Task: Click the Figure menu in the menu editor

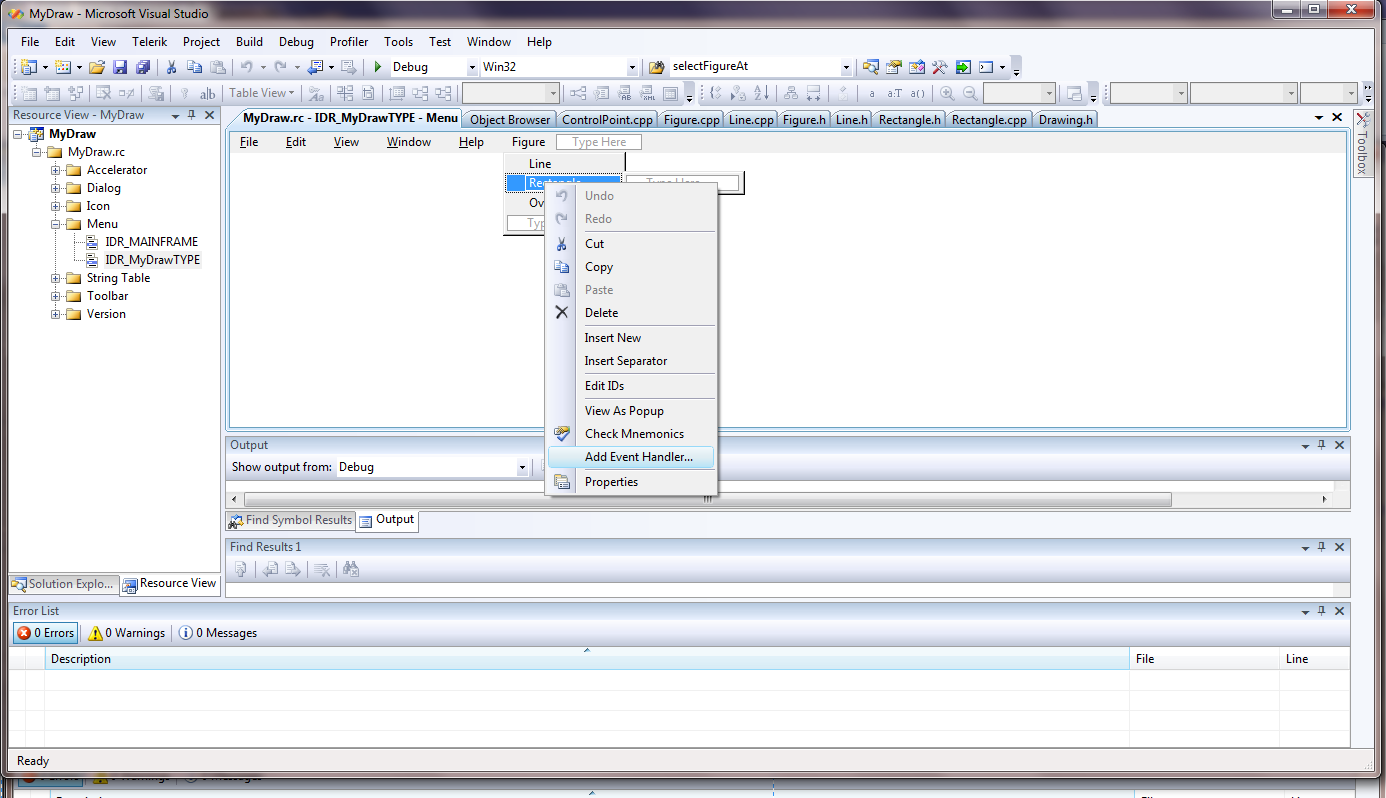Action: click(529, 142)
